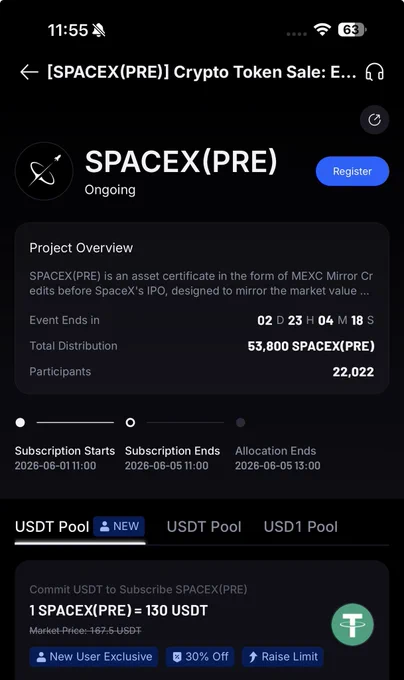Viewport: 404px width, 680px height.
Task: Tap the Participants count 22,022
Action: click(x=353, y=372)
